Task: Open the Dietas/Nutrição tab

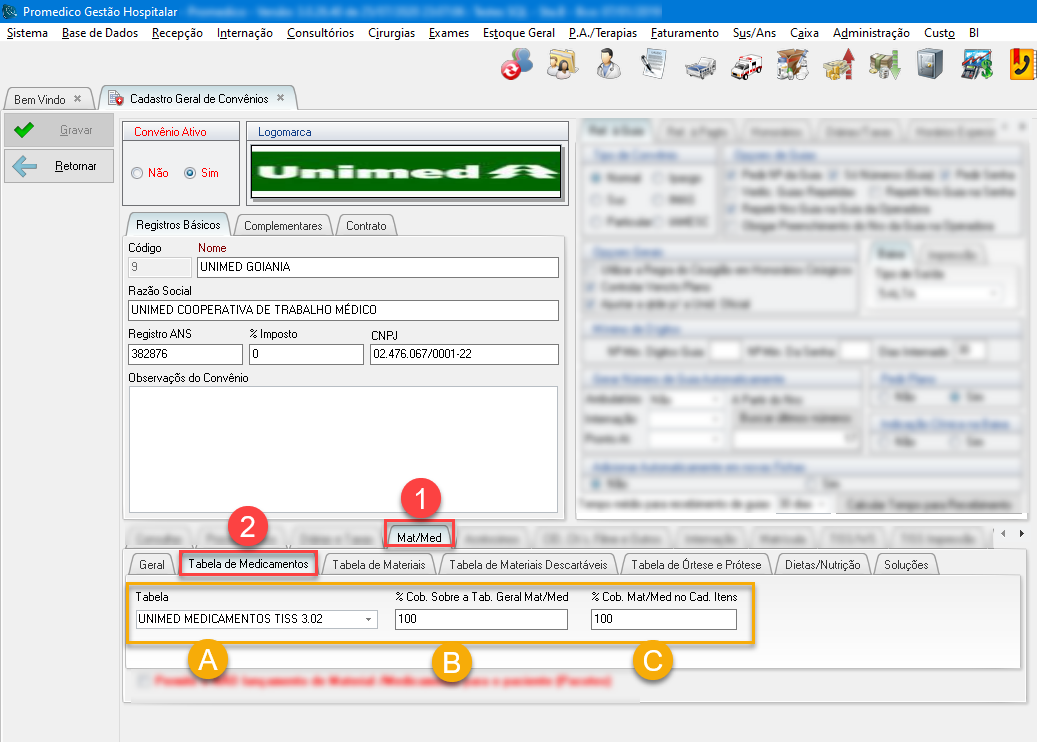Action: 823,565
